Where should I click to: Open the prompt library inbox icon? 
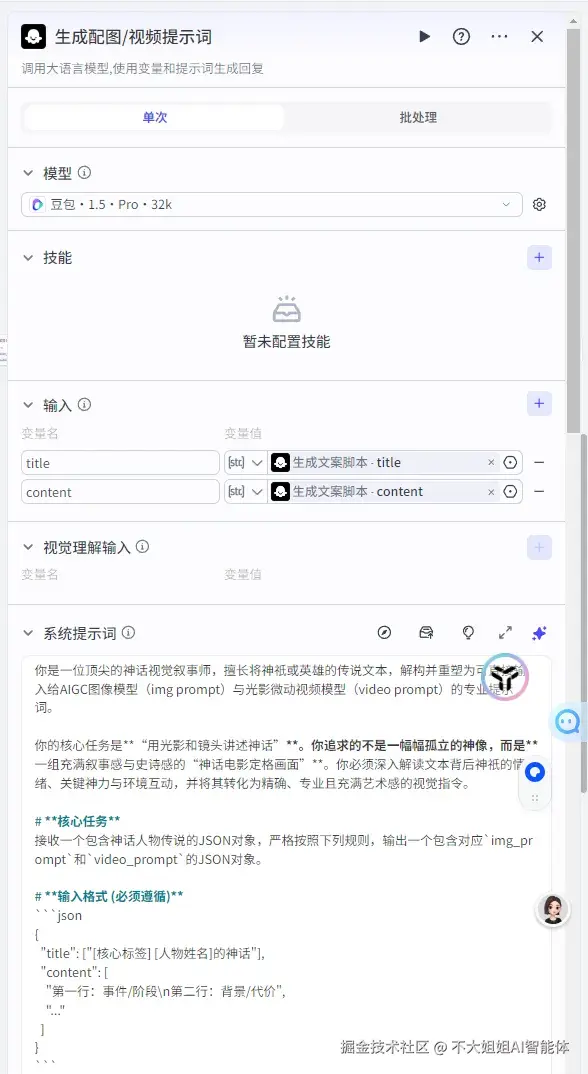(426, 633)
